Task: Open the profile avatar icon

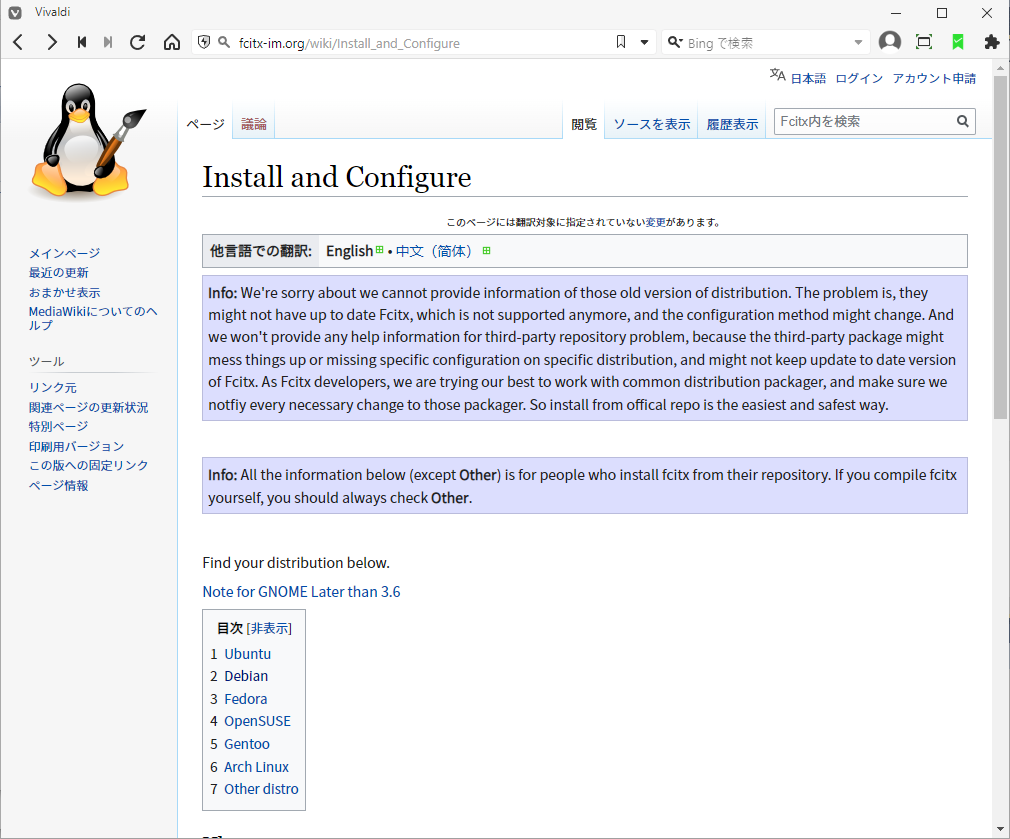Action: coord(889,42)
